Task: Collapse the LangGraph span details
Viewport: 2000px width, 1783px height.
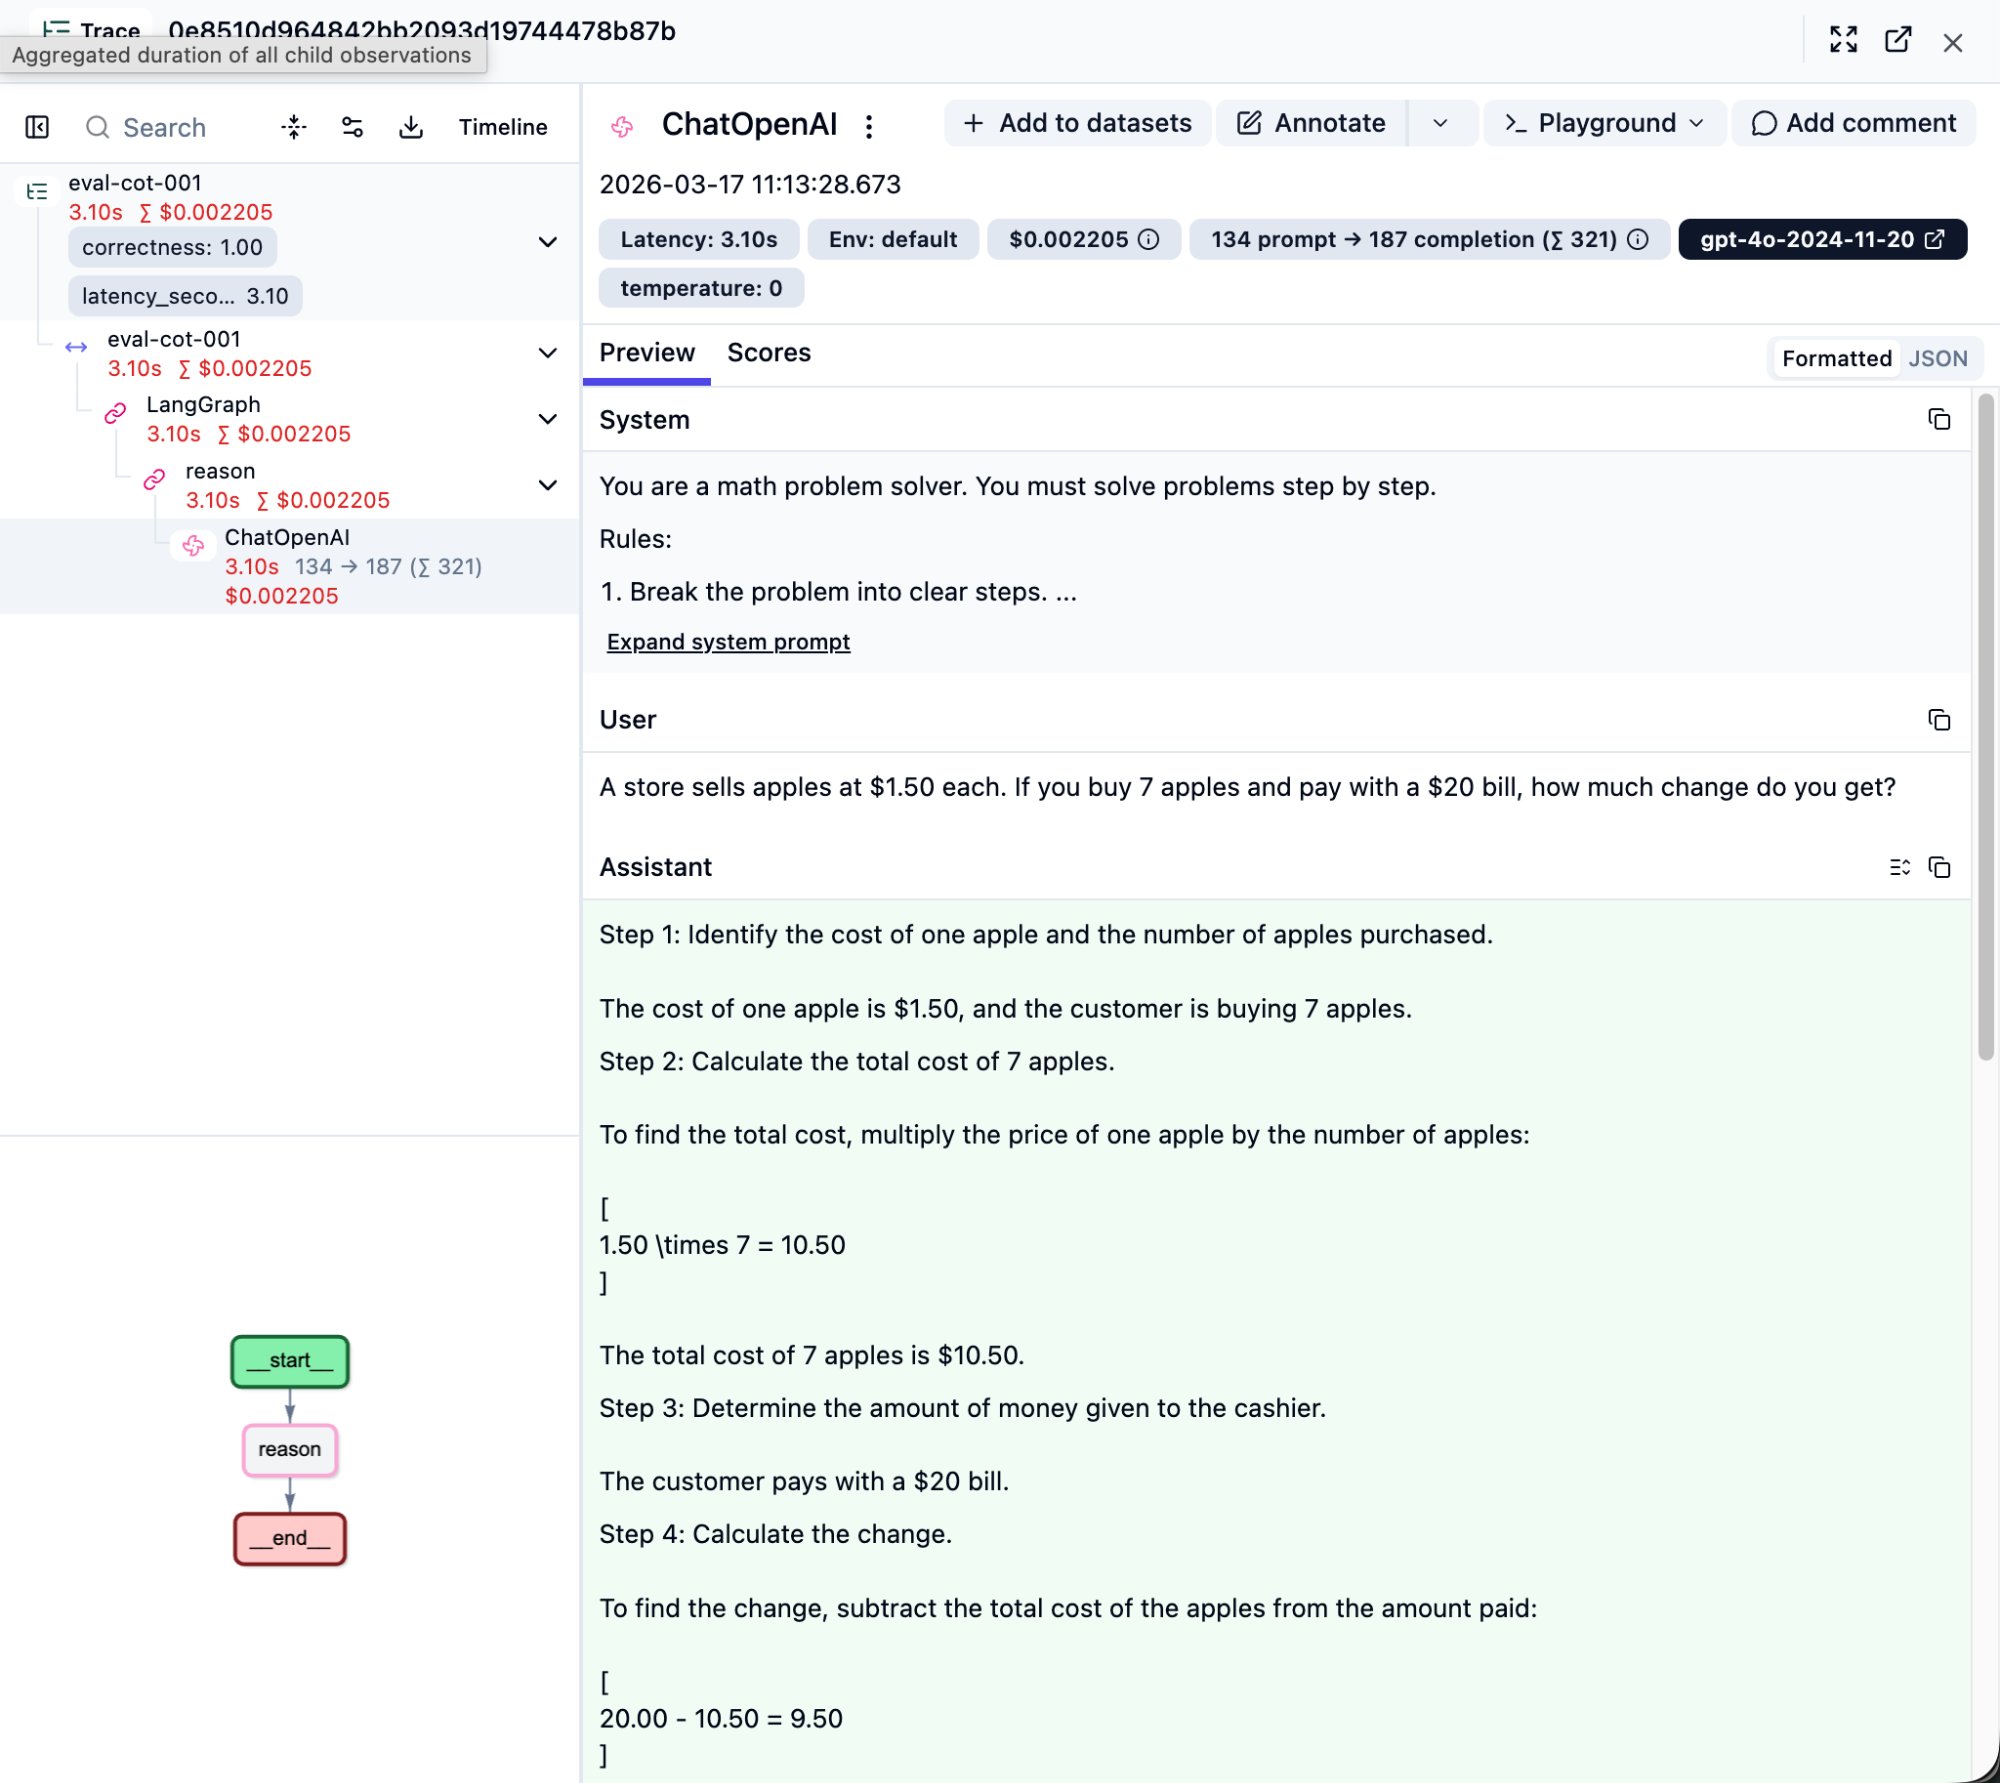Action: [548, 419]
